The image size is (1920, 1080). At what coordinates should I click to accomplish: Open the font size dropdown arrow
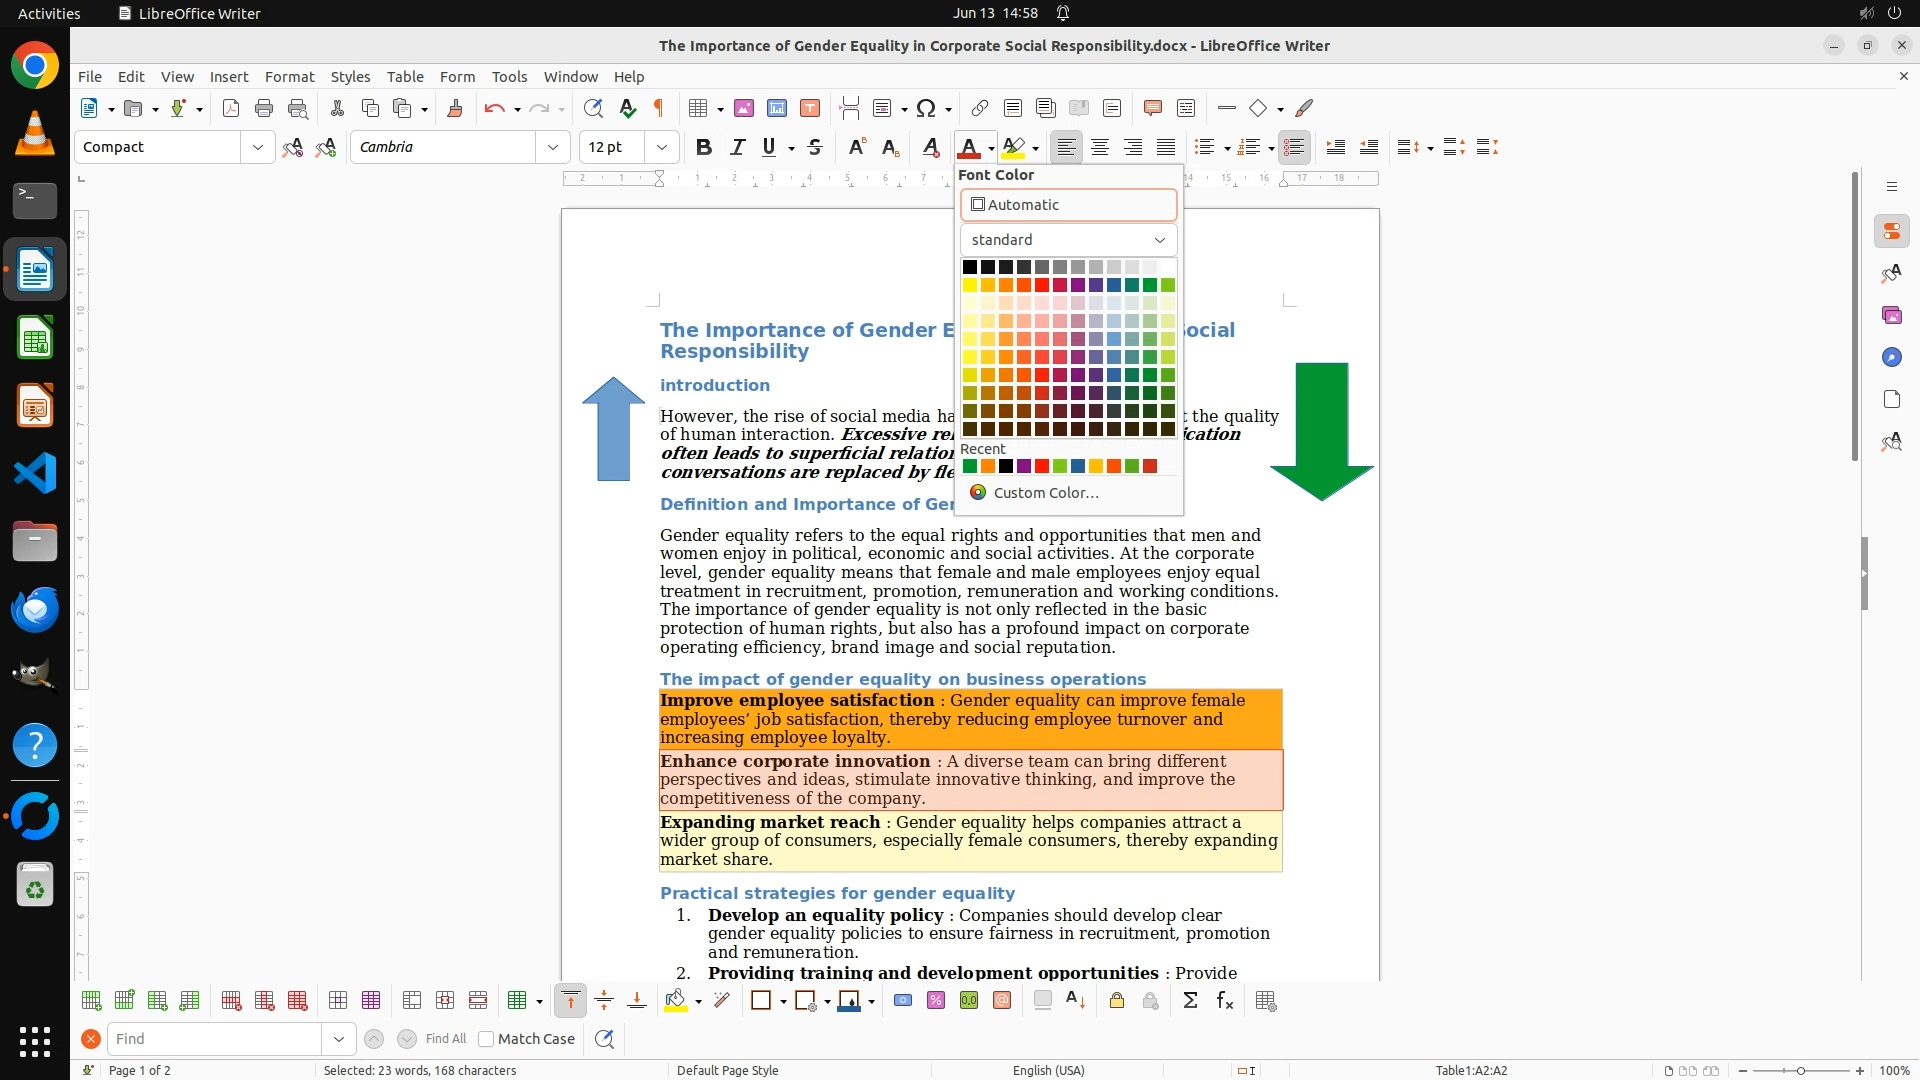click(661, 147)
